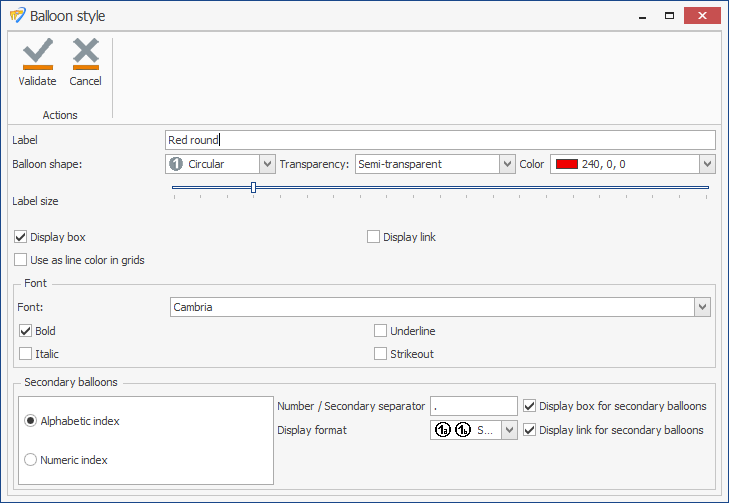Click the Label size slider handle
Image resolution: width=729 pixels, height=503 pixels.
click(x=253, y=187)
